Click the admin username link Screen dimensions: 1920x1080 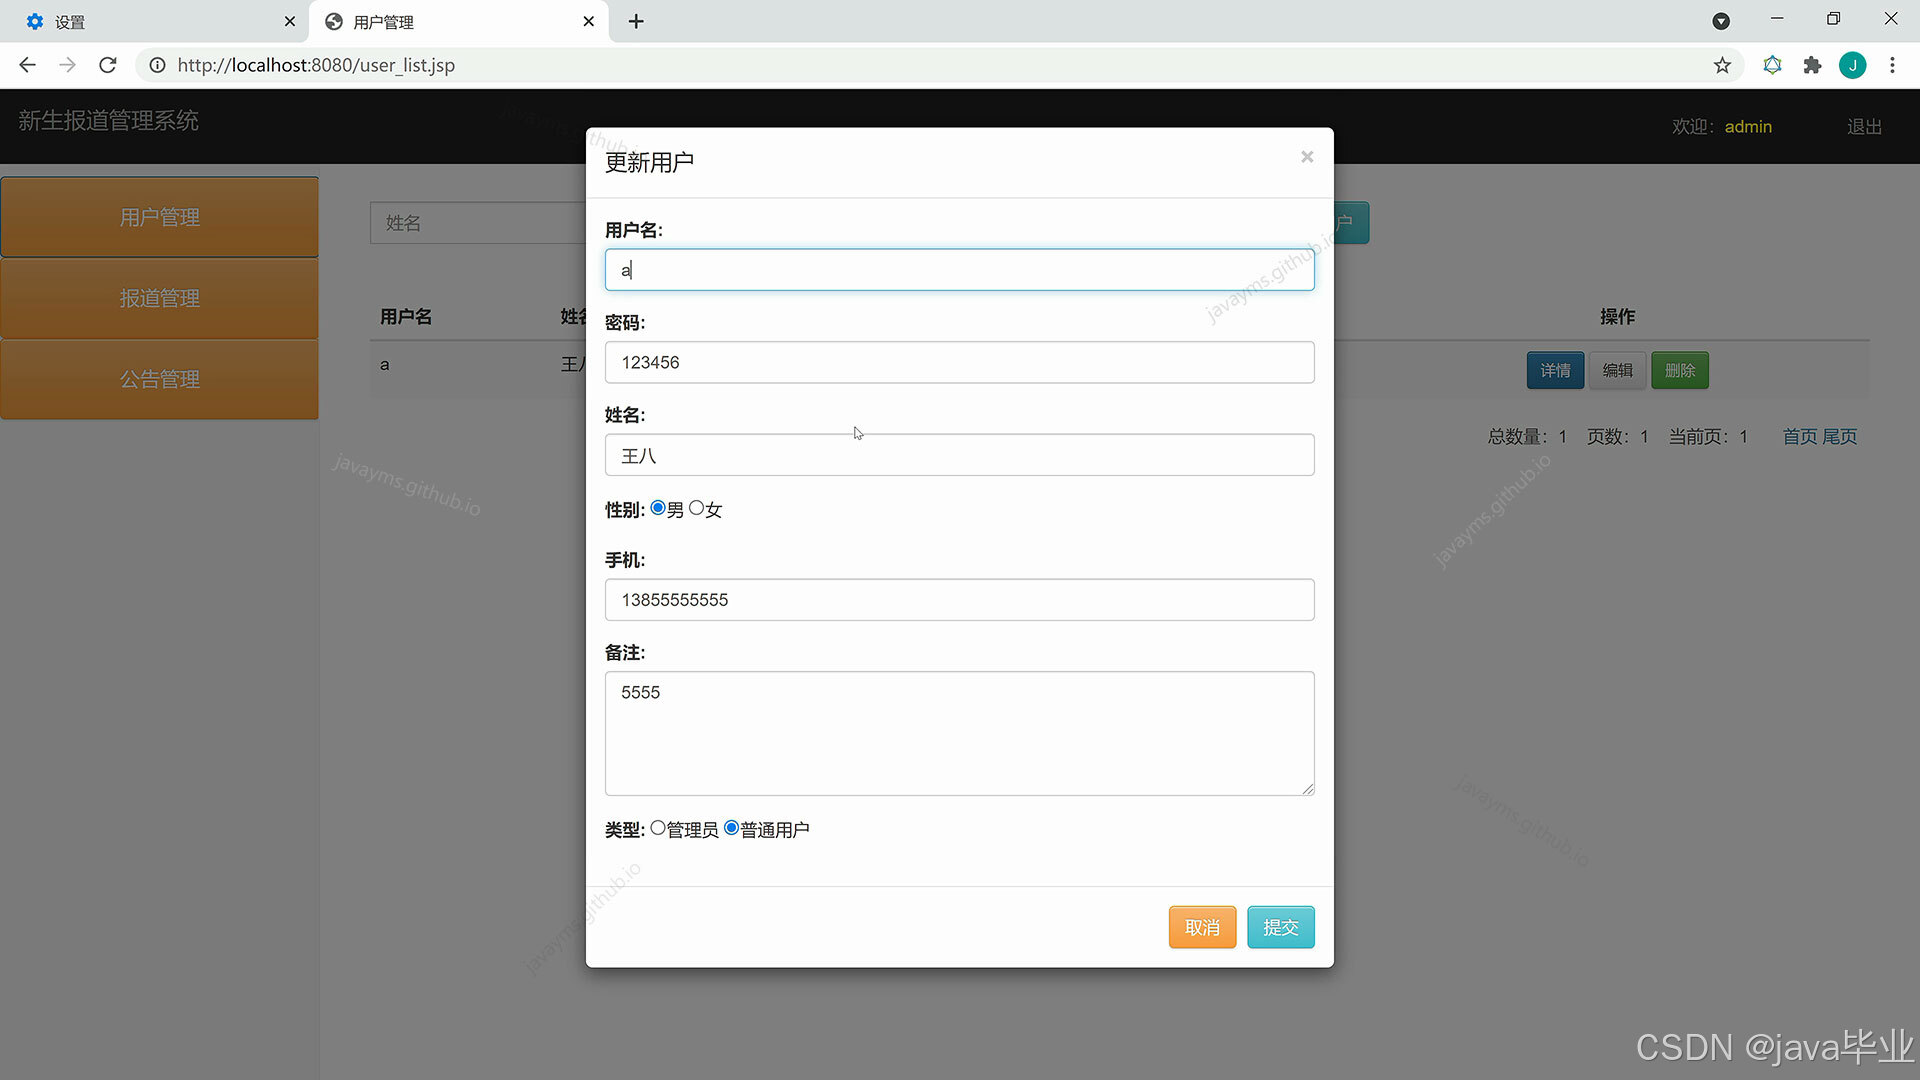[1748, 127]
